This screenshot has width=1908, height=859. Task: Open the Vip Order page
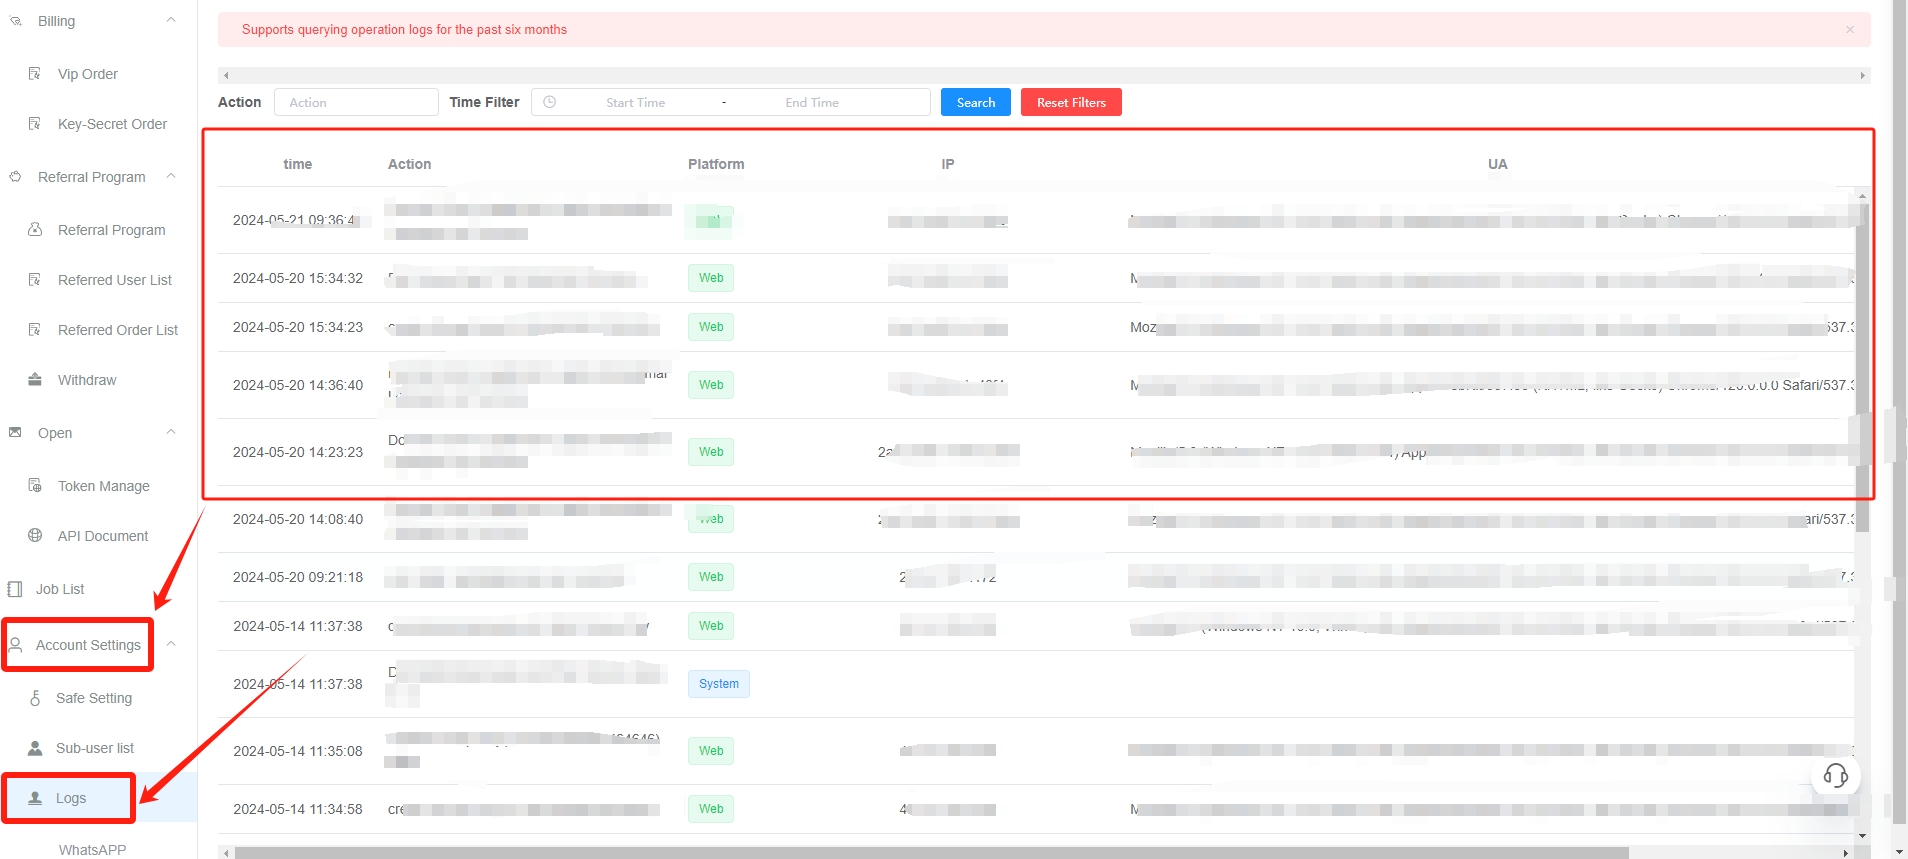point(87,74)
